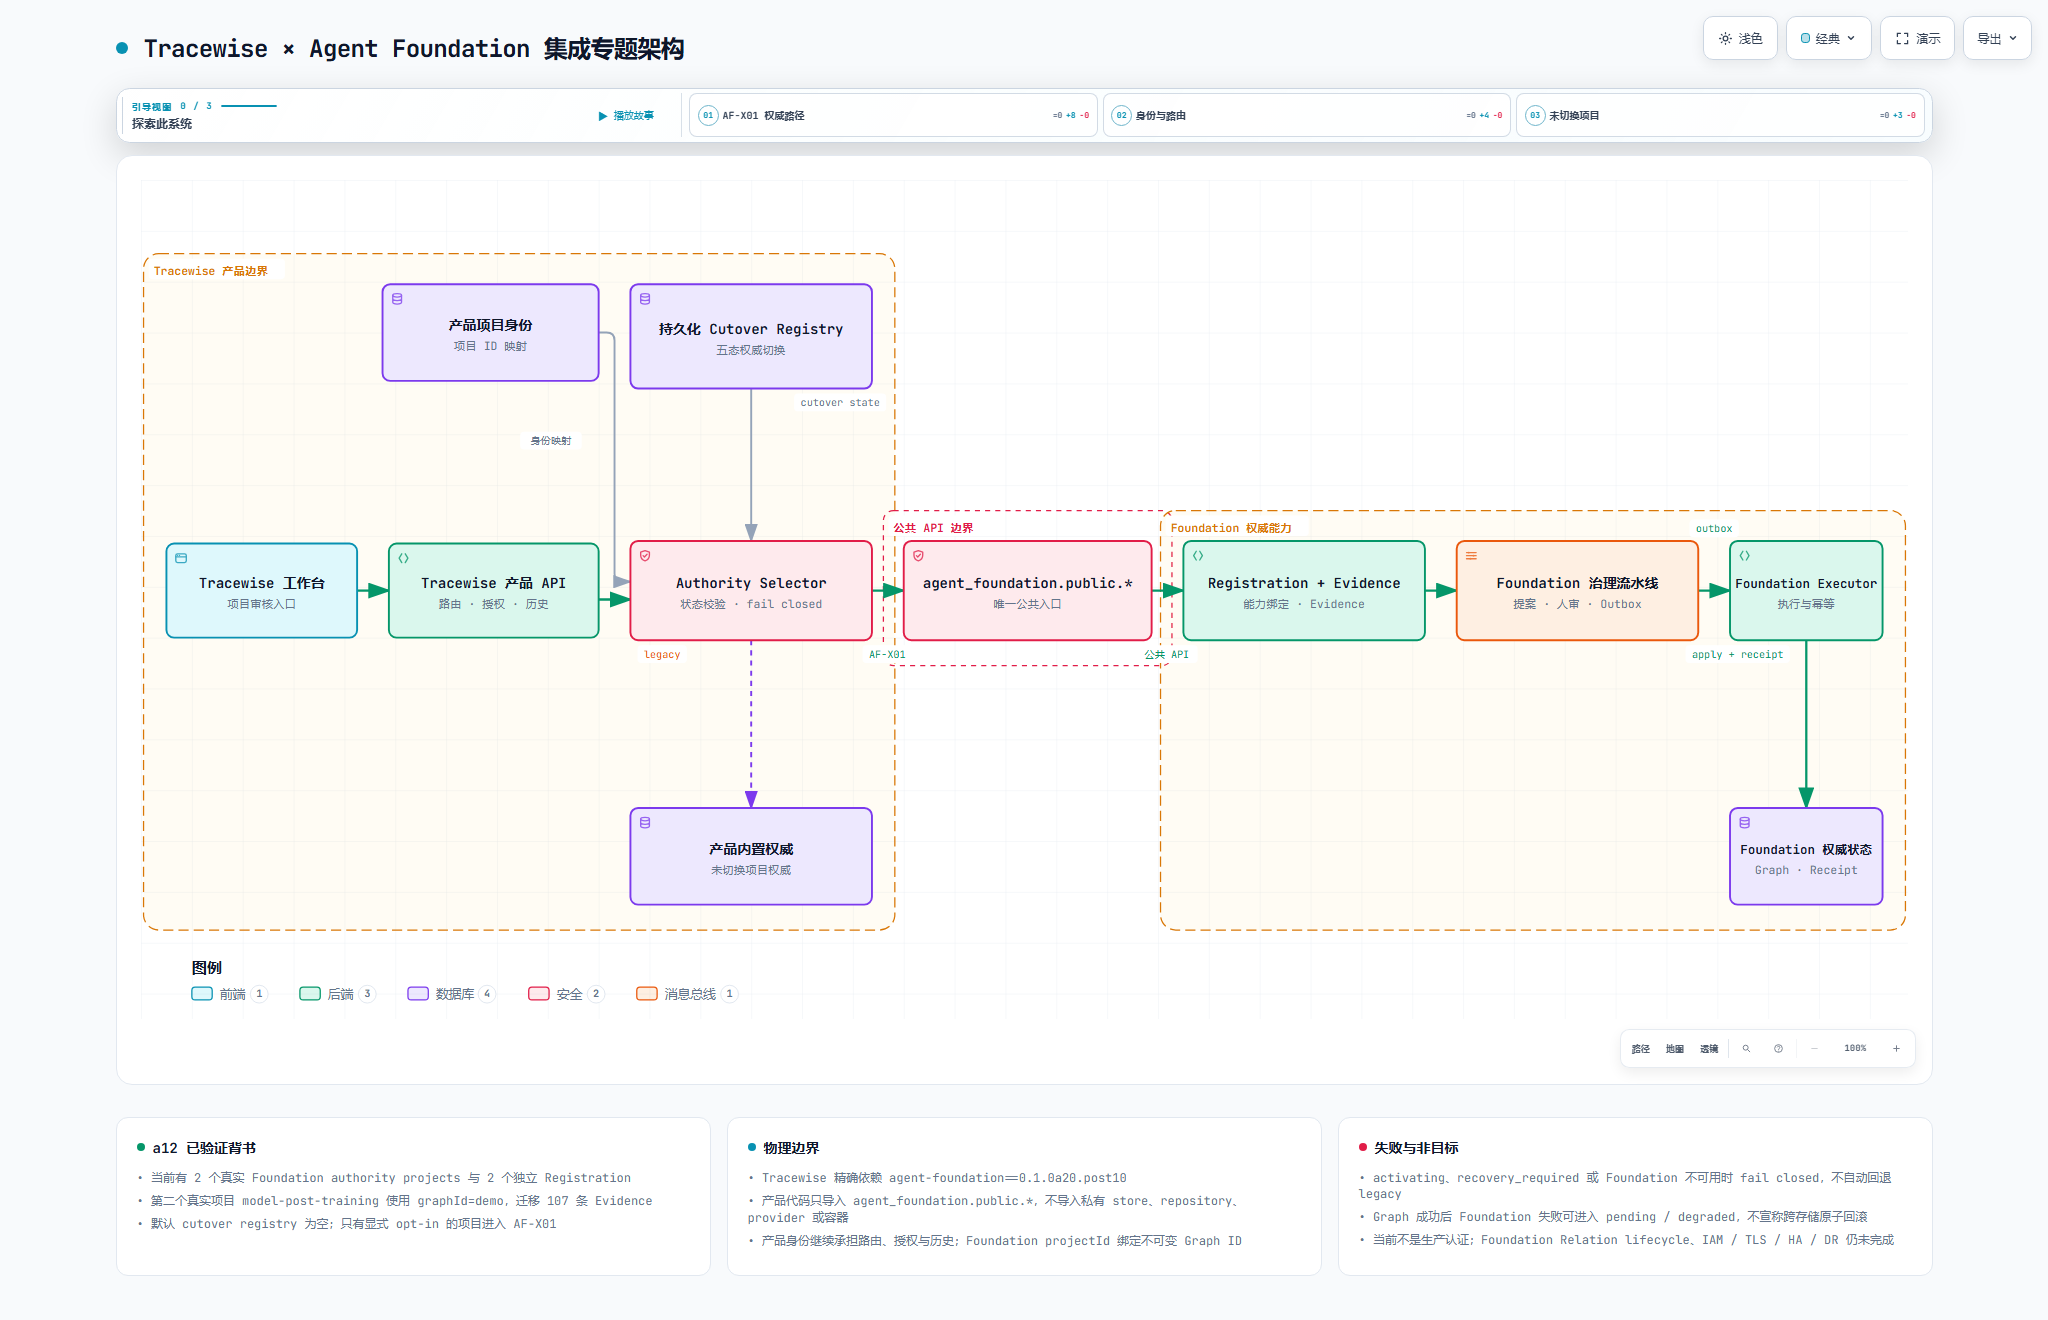Viewport: 2048px width, 1320px height.
Task: Select the 01 AF-X01 权威路径 step
Action: point(893,115)
